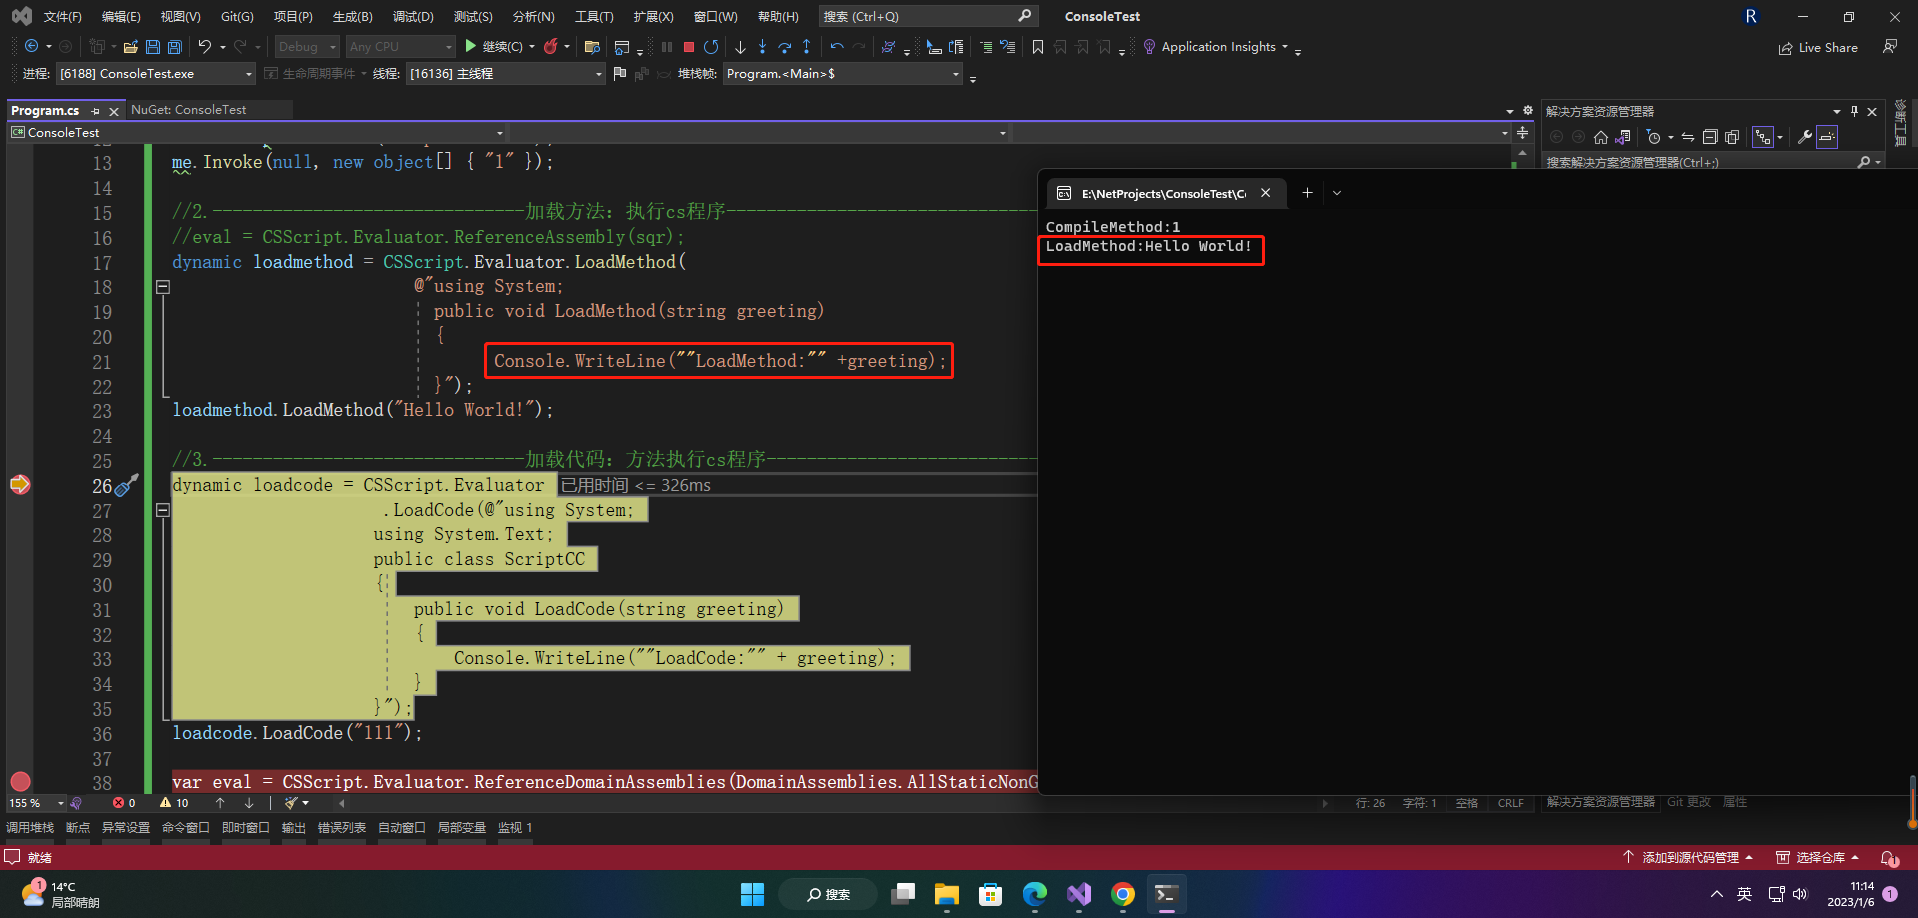Undo the last edit with the toolbar arrow
1918x918 pixels.
pyautogui.click(x=205, y=47)
